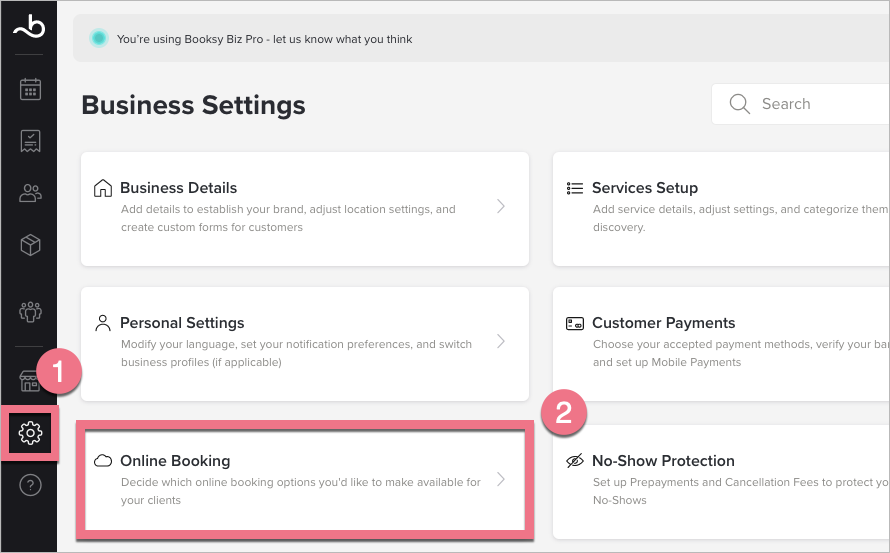Image resolution: width=890 pixels, height=553 pixels.
Task: Click the Booksy logo icon
Action: pos(29,29)
